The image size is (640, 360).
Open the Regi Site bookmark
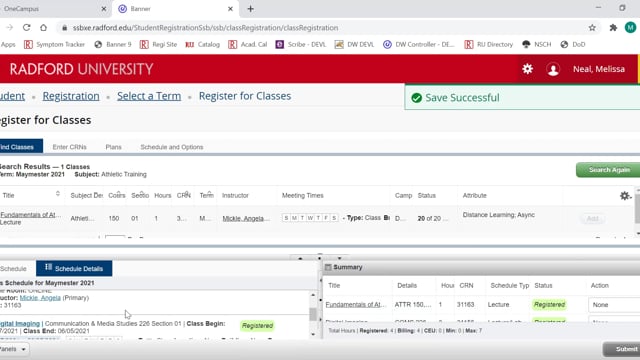(x=158, y=44)
